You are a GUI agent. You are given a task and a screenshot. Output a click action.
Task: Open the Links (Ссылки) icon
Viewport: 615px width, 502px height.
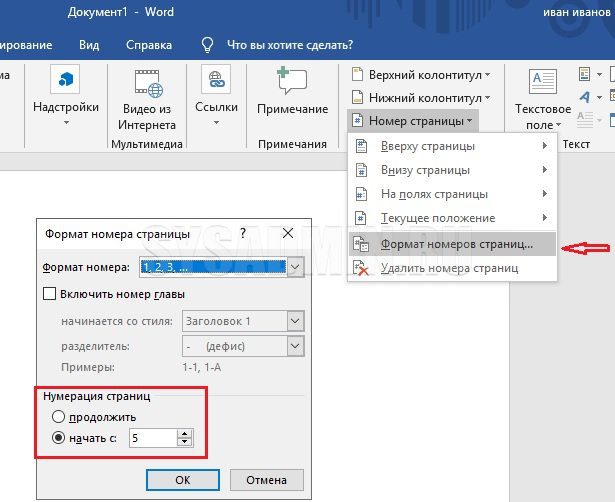pyautogui.click(x=216, y=79)
